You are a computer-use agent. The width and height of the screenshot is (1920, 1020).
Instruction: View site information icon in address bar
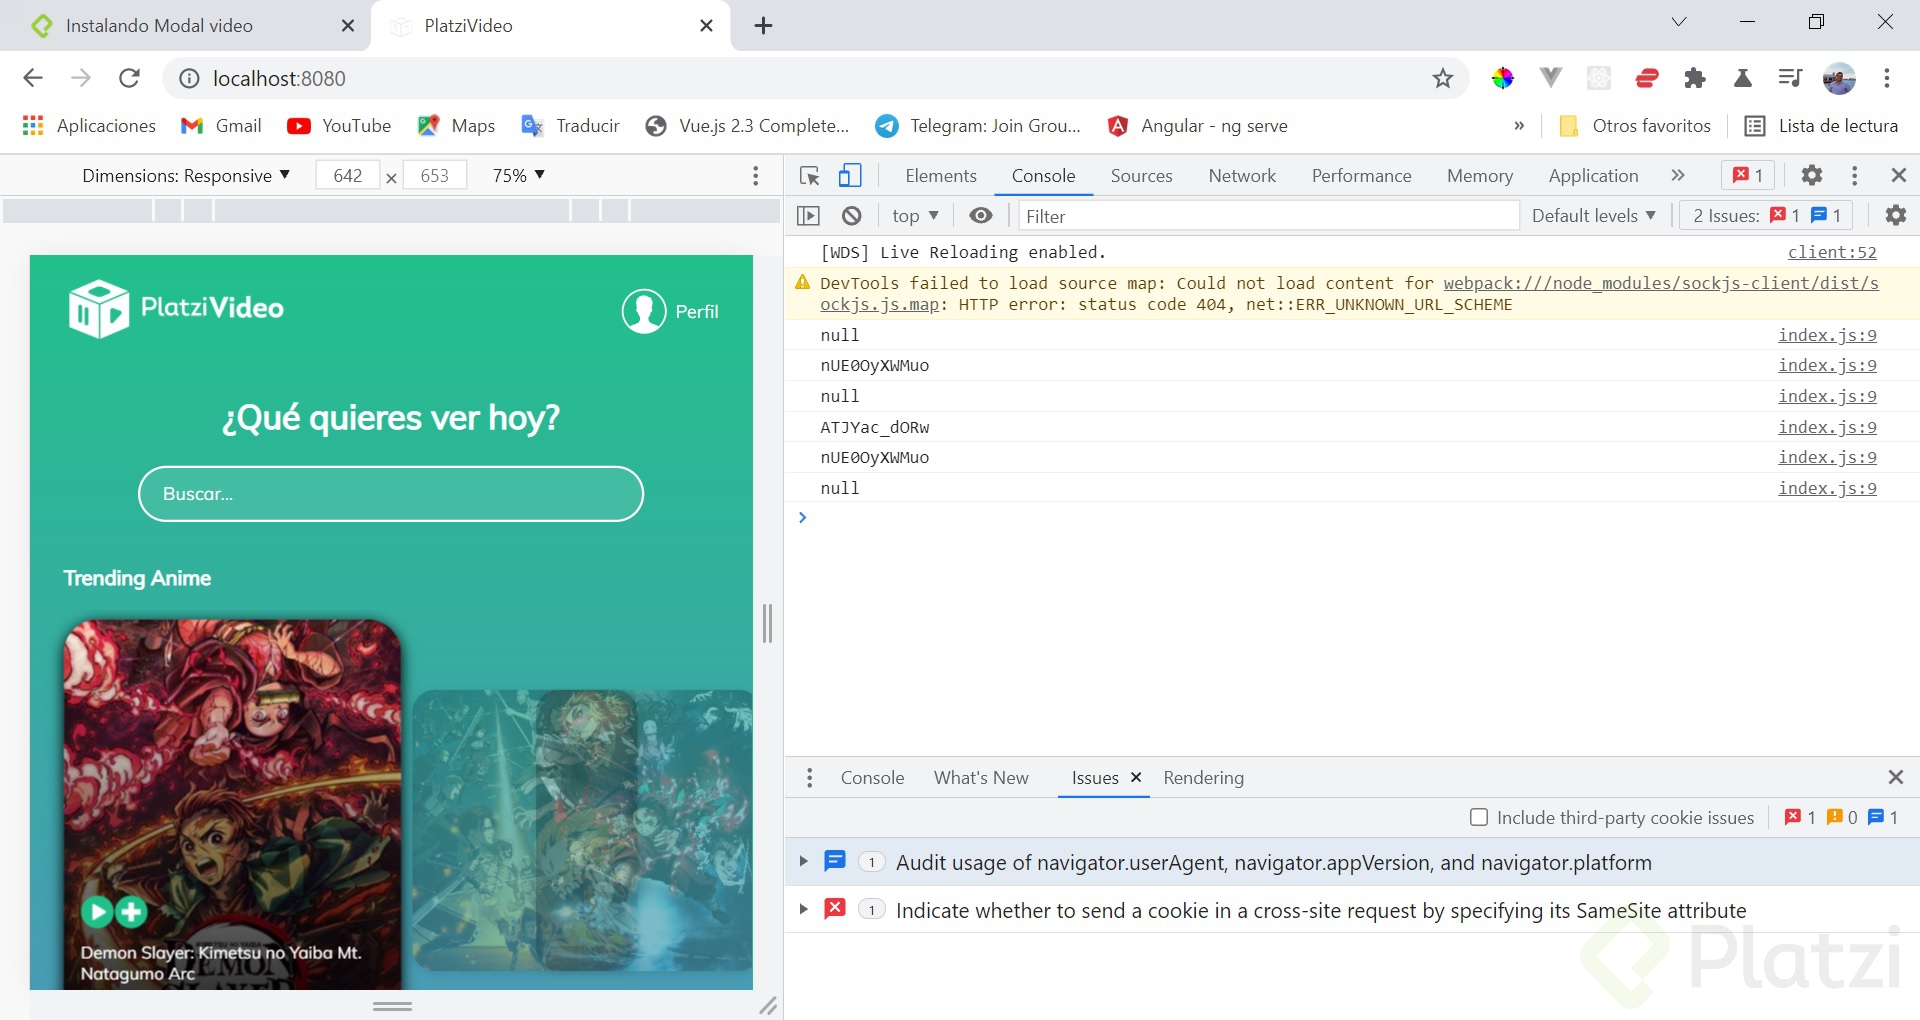(x=189, y=78)
